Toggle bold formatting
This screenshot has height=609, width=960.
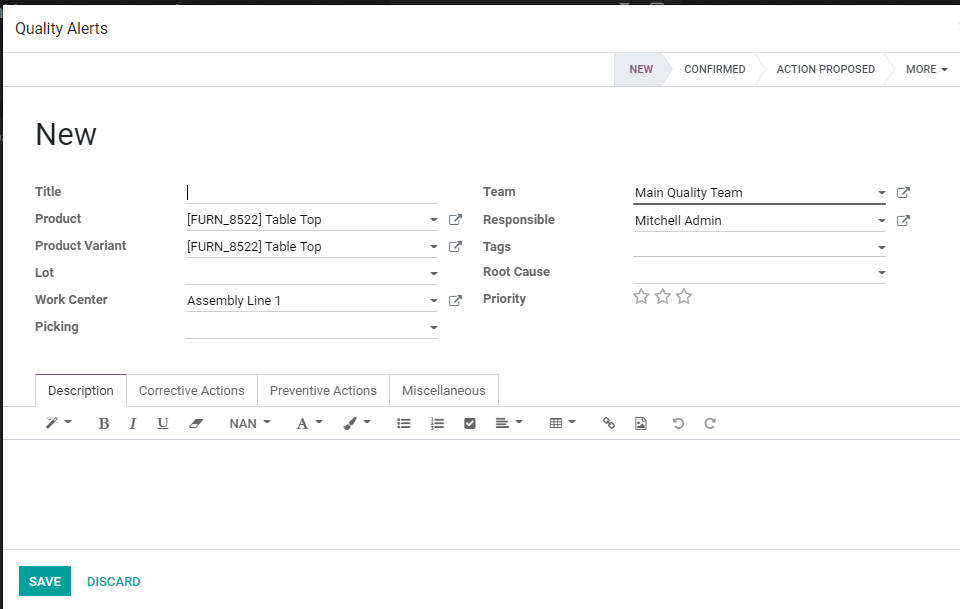tap(103, 423)
